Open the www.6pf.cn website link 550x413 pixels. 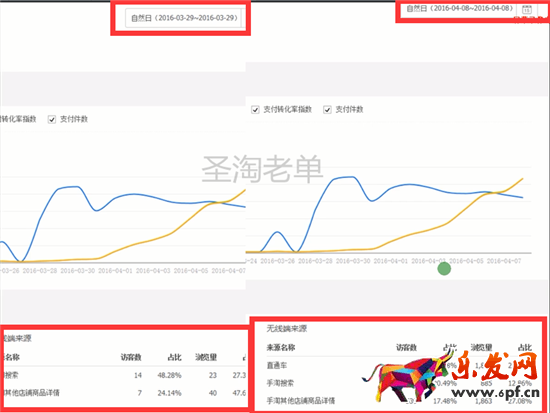495,393
